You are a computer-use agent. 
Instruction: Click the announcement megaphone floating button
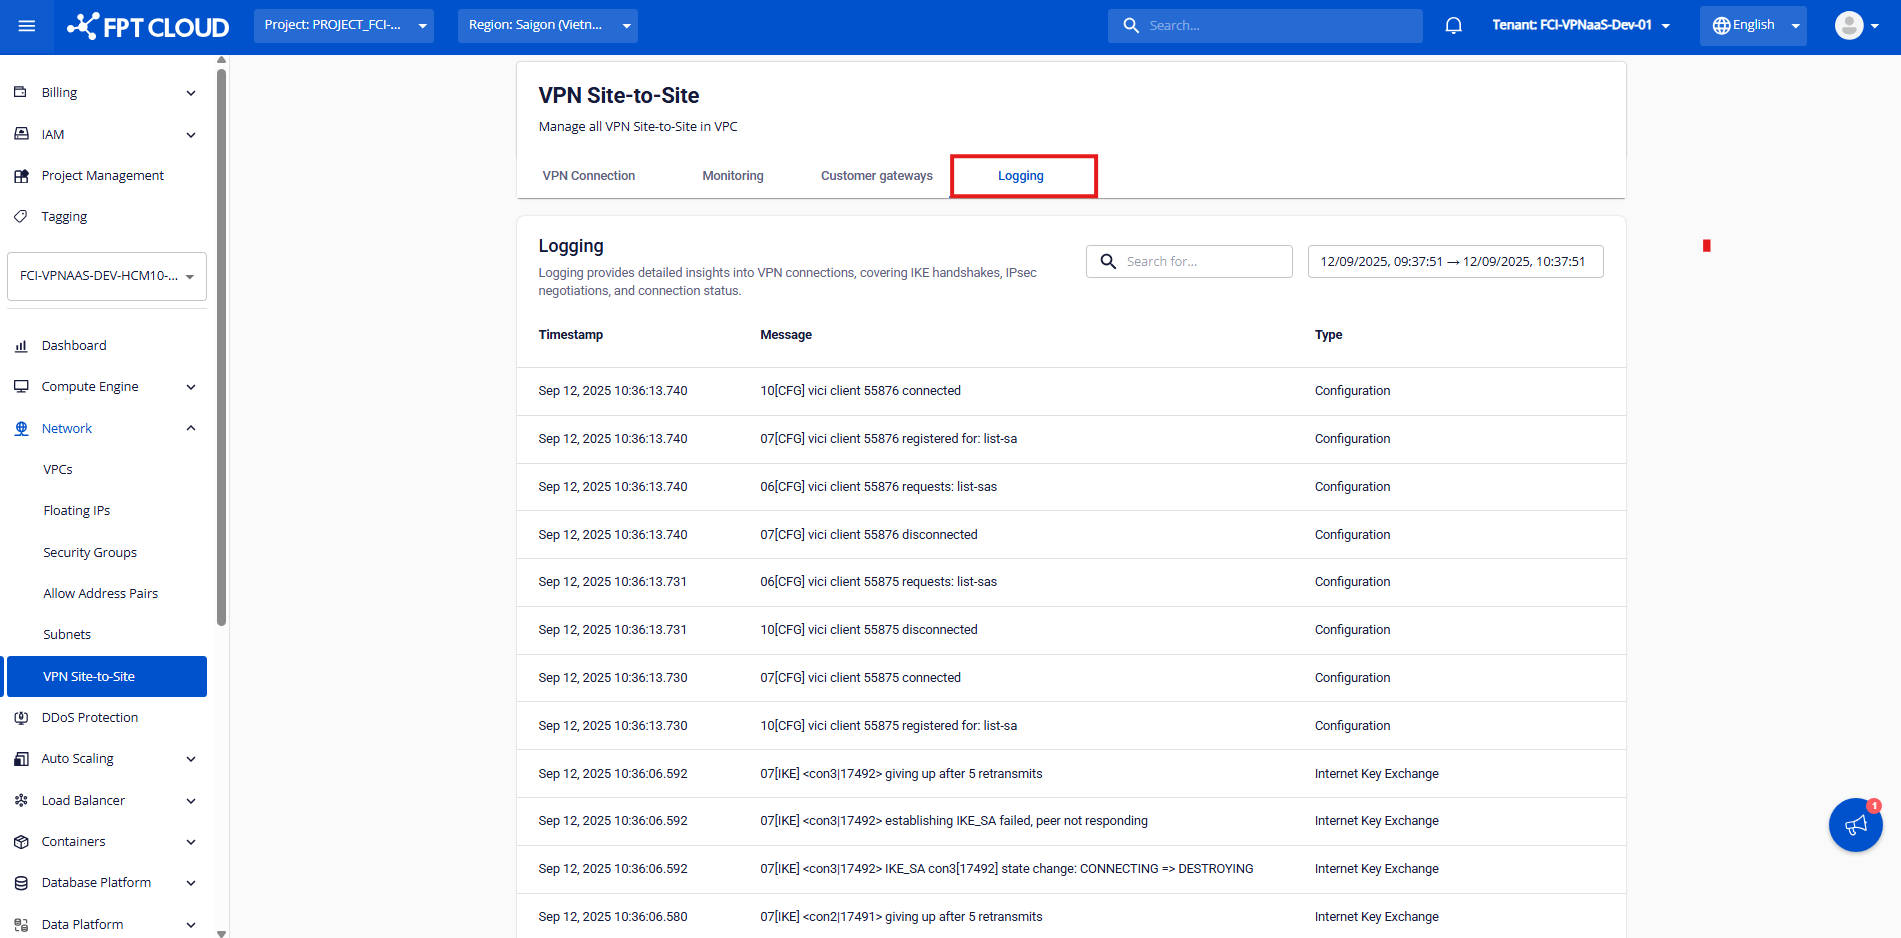tap(1855, 825)
